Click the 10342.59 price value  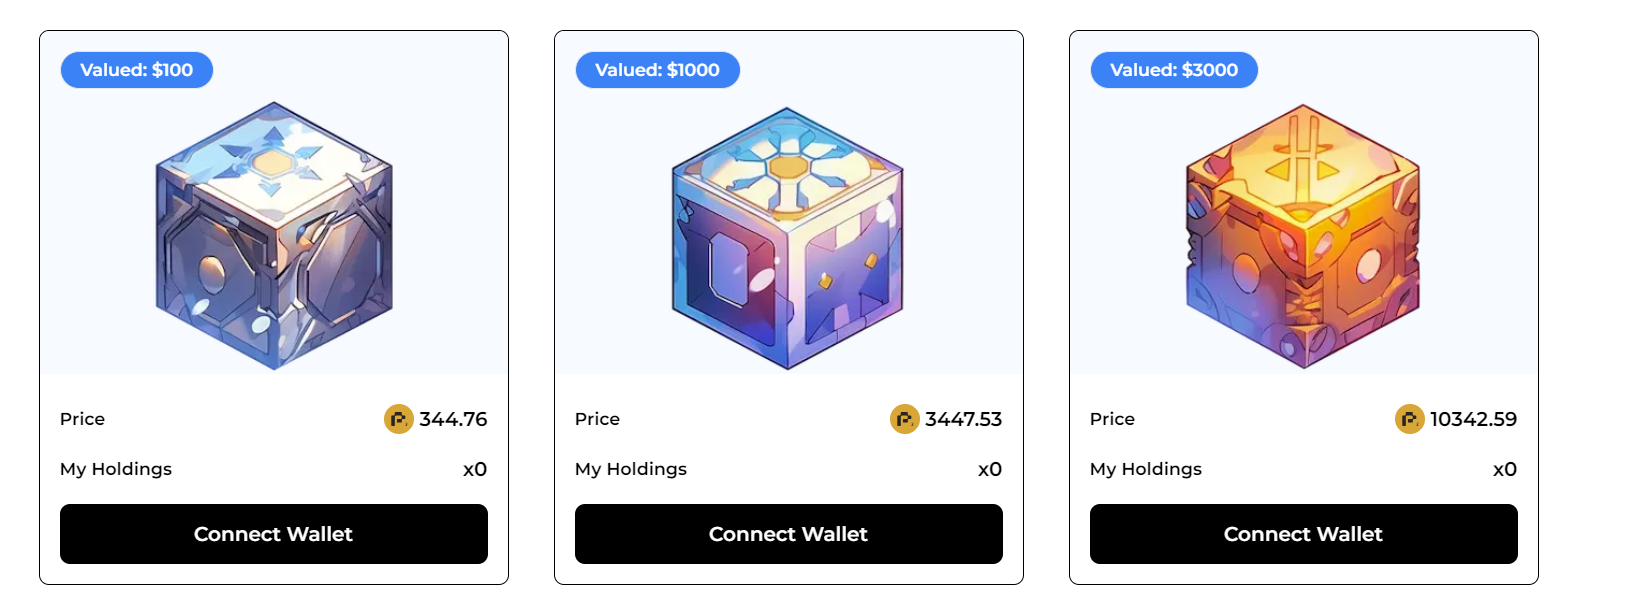tap(1473, 419)
